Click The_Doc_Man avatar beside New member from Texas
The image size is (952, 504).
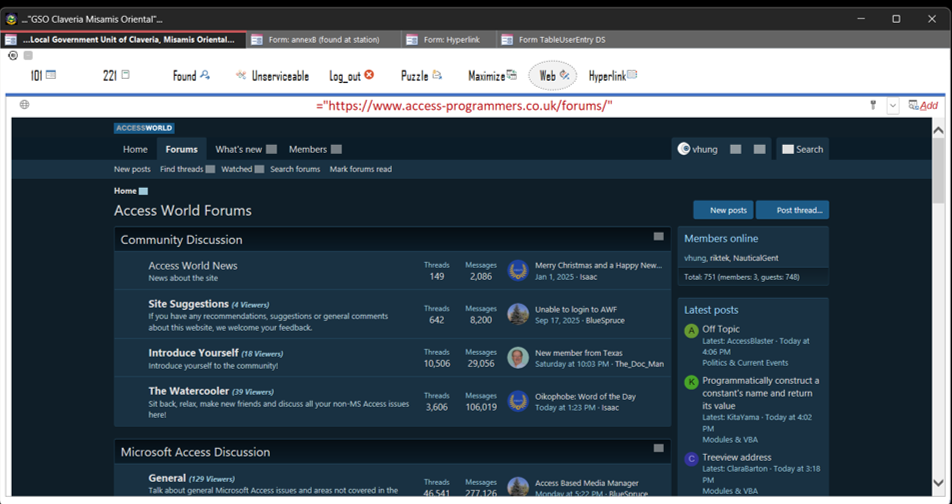click(x=518, y=358)
